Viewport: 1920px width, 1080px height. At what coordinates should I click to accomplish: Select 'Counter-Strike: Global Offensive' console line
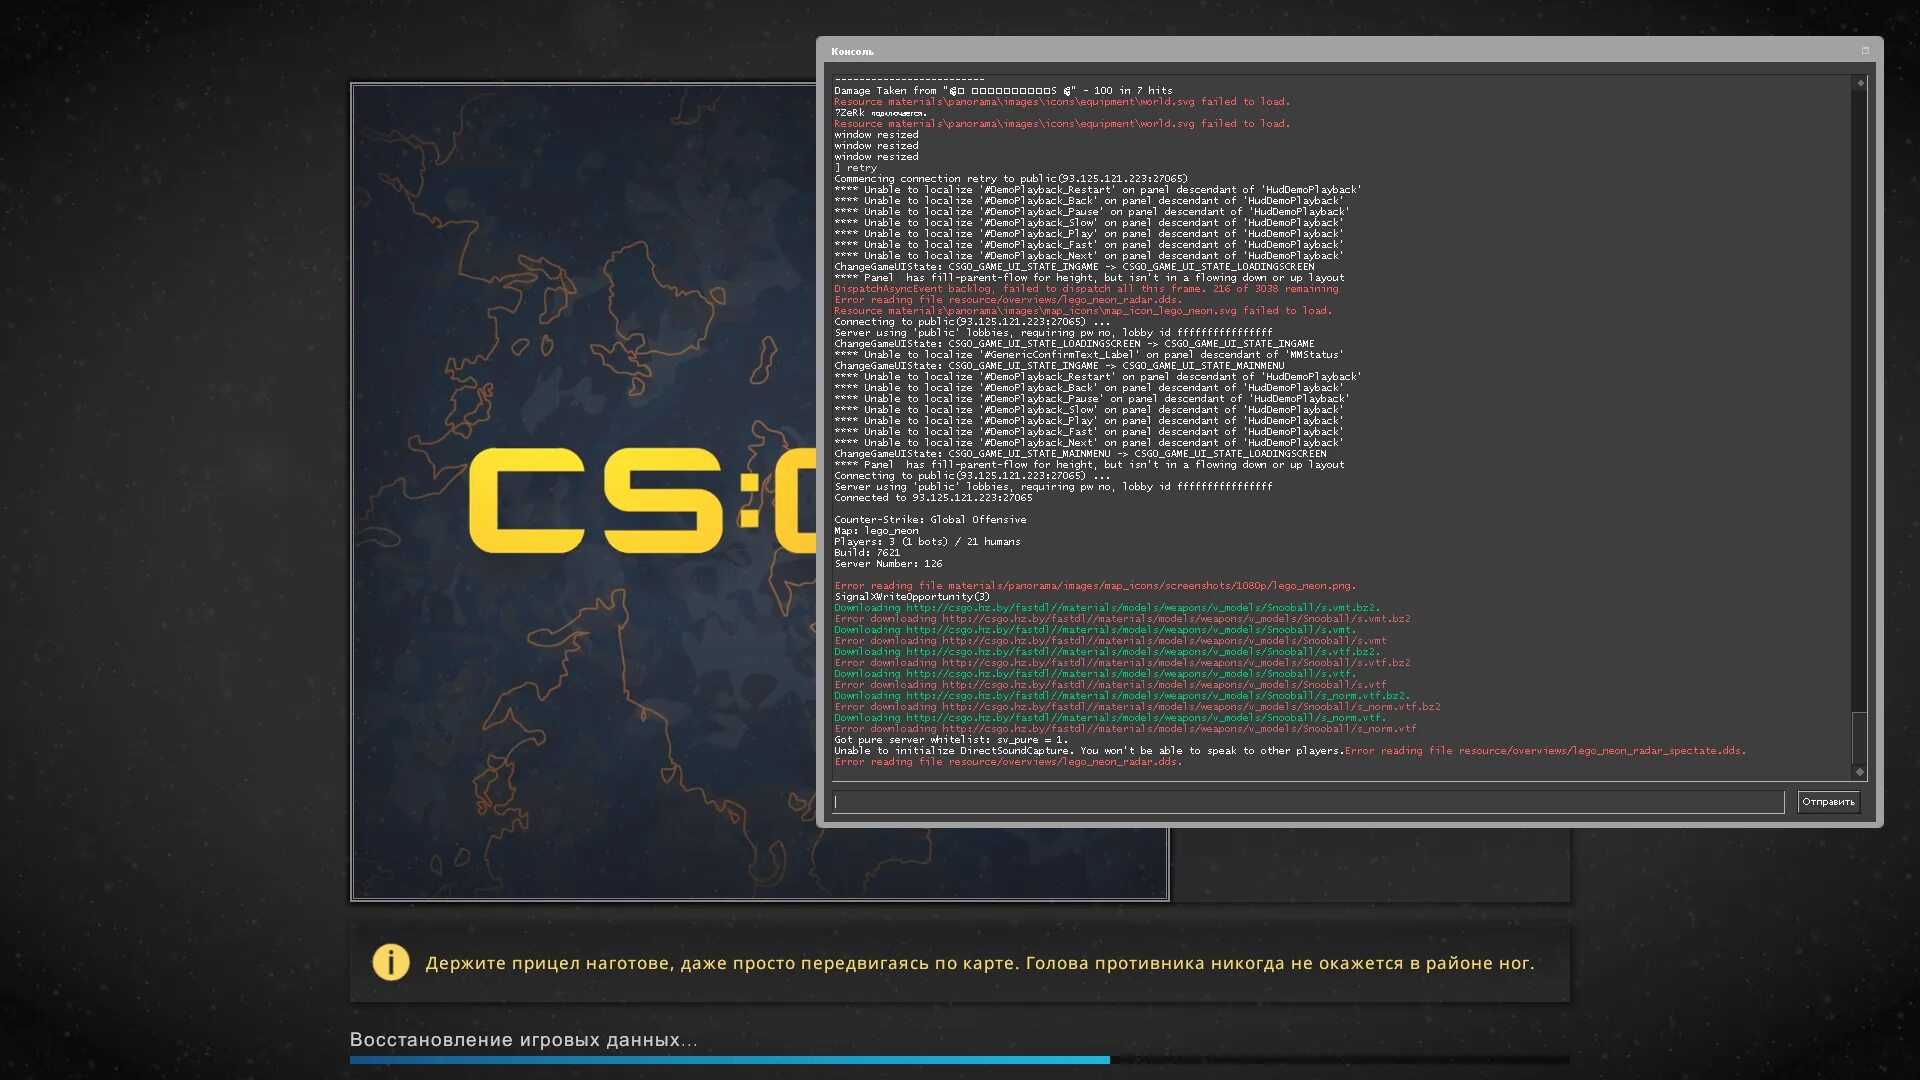[x=930, y=520]
